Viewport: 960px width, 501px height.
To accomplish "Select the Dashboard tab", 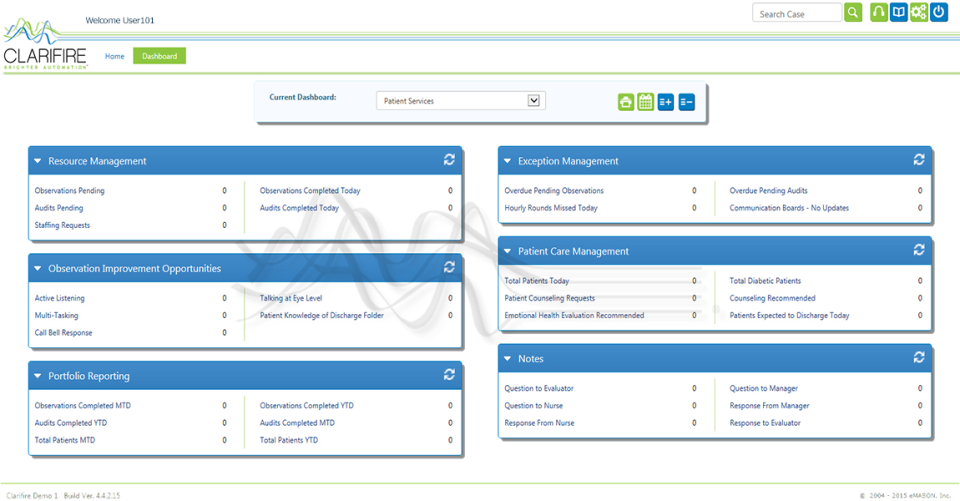I will tap(159, 56).
